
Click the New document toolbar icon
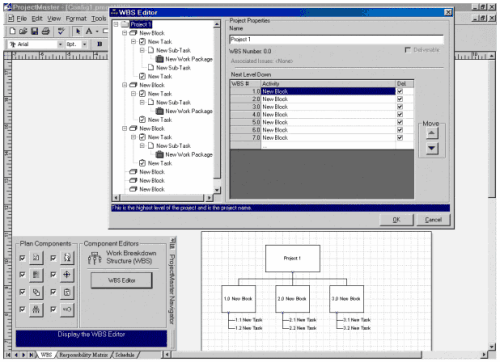coord(12,31)
